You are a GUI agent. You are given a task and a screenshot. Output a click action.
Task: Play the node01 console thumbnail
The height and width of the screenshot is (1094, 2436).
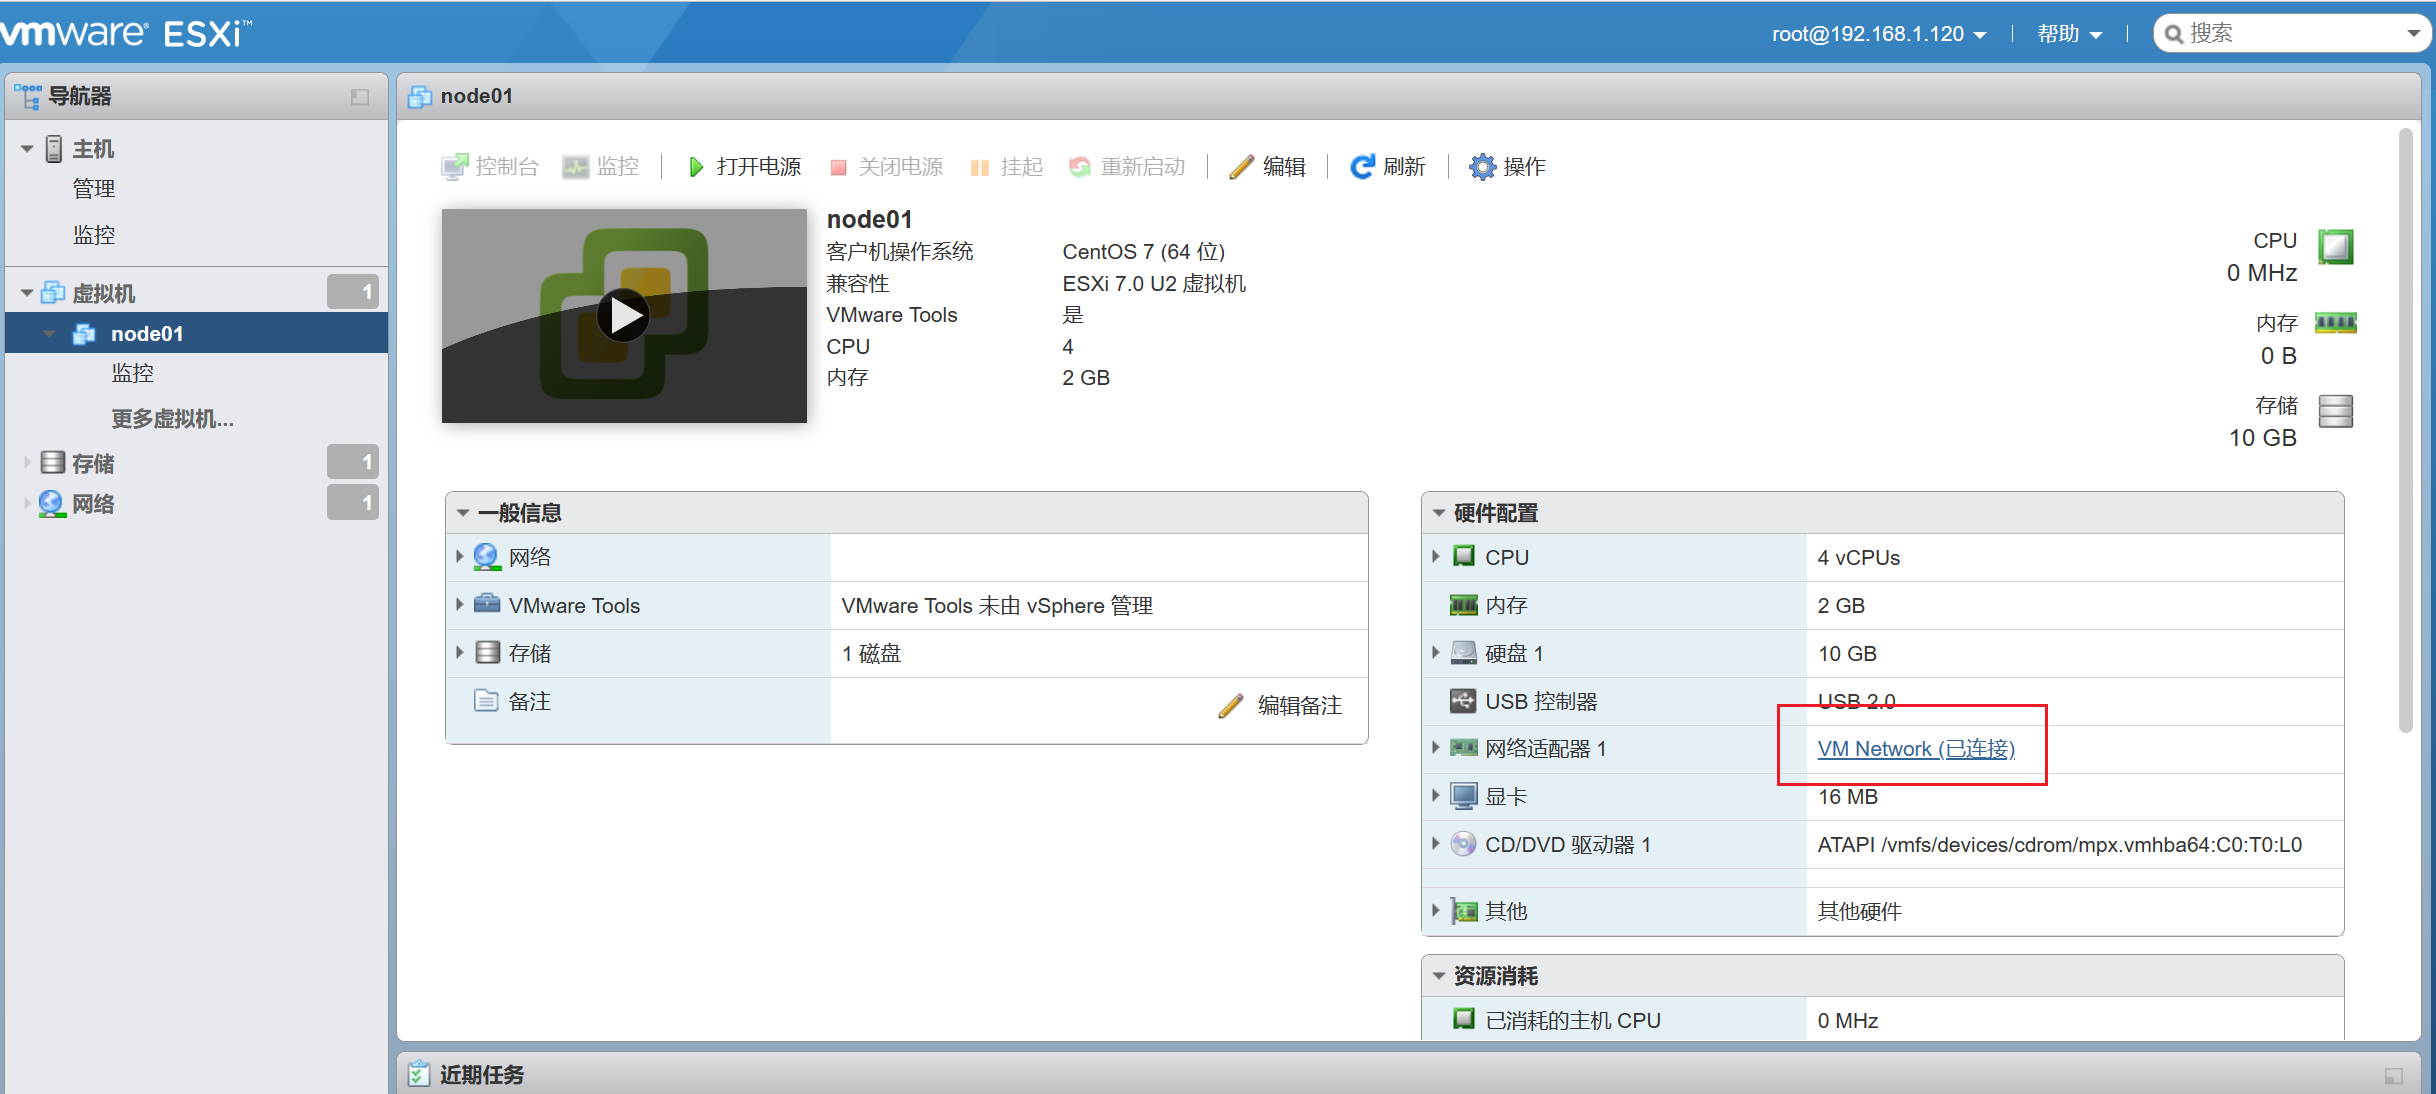623,316
